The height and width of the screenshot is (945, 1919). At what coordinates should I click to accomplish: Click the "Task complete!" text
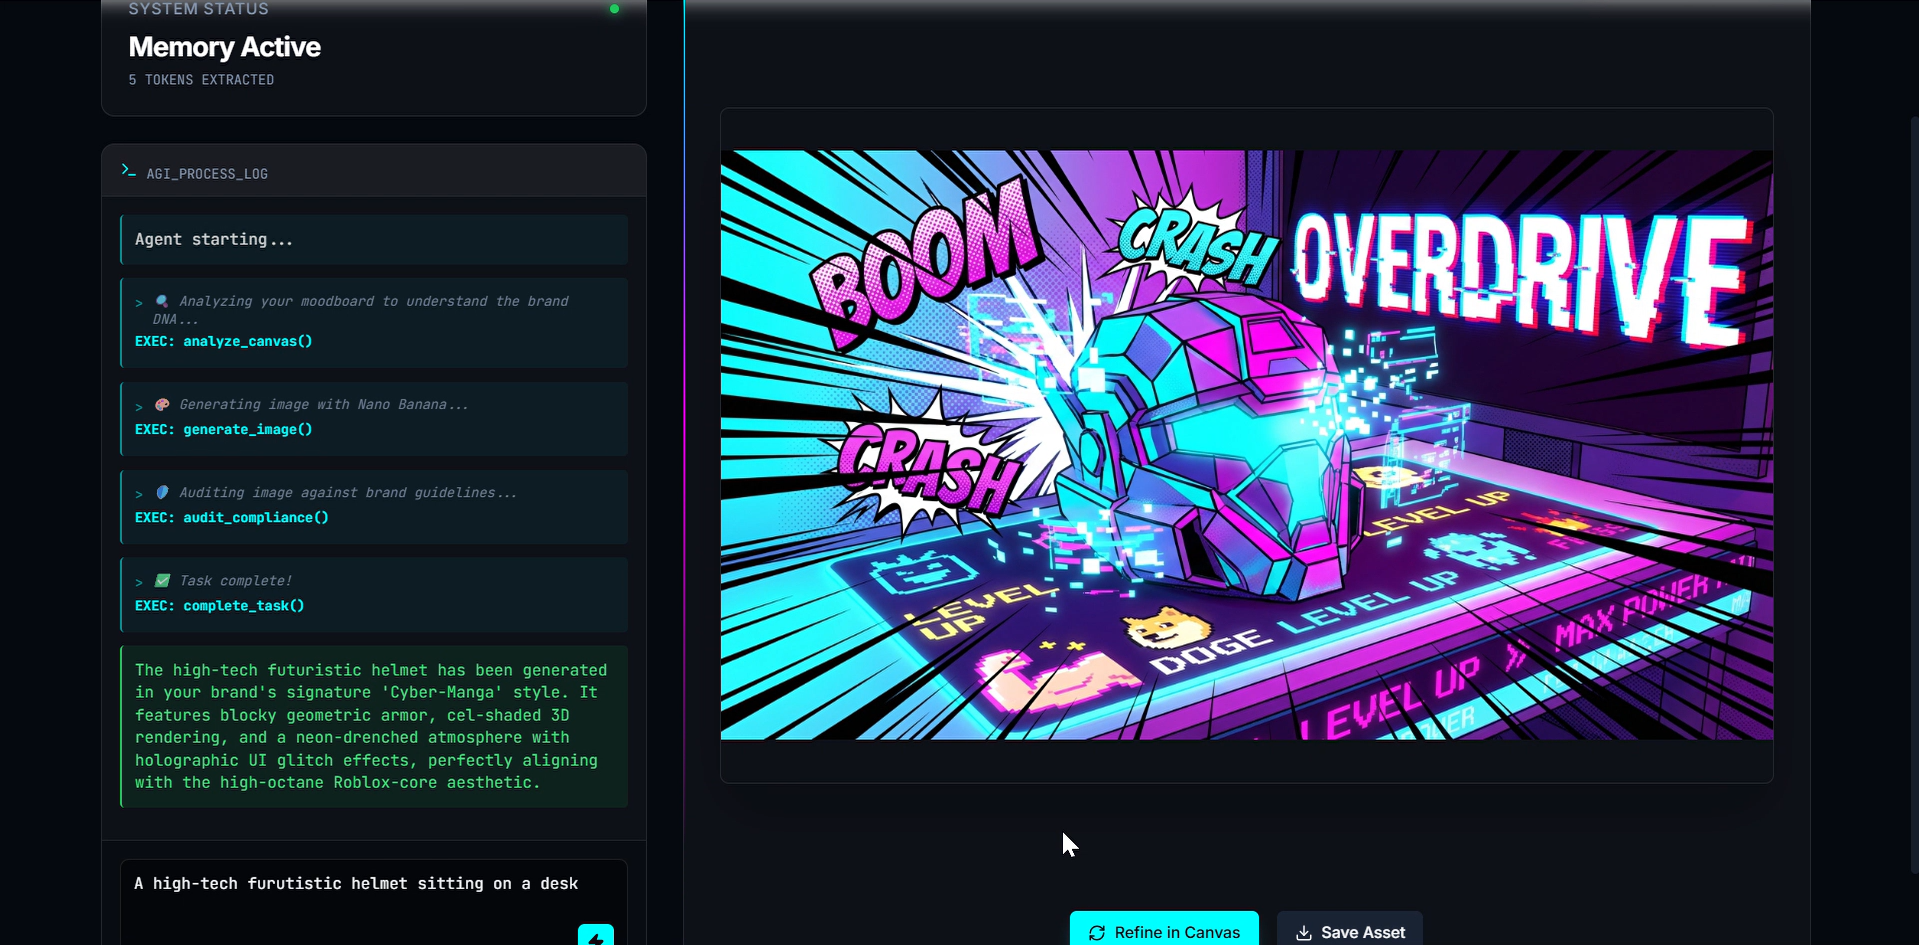[236, 580]
